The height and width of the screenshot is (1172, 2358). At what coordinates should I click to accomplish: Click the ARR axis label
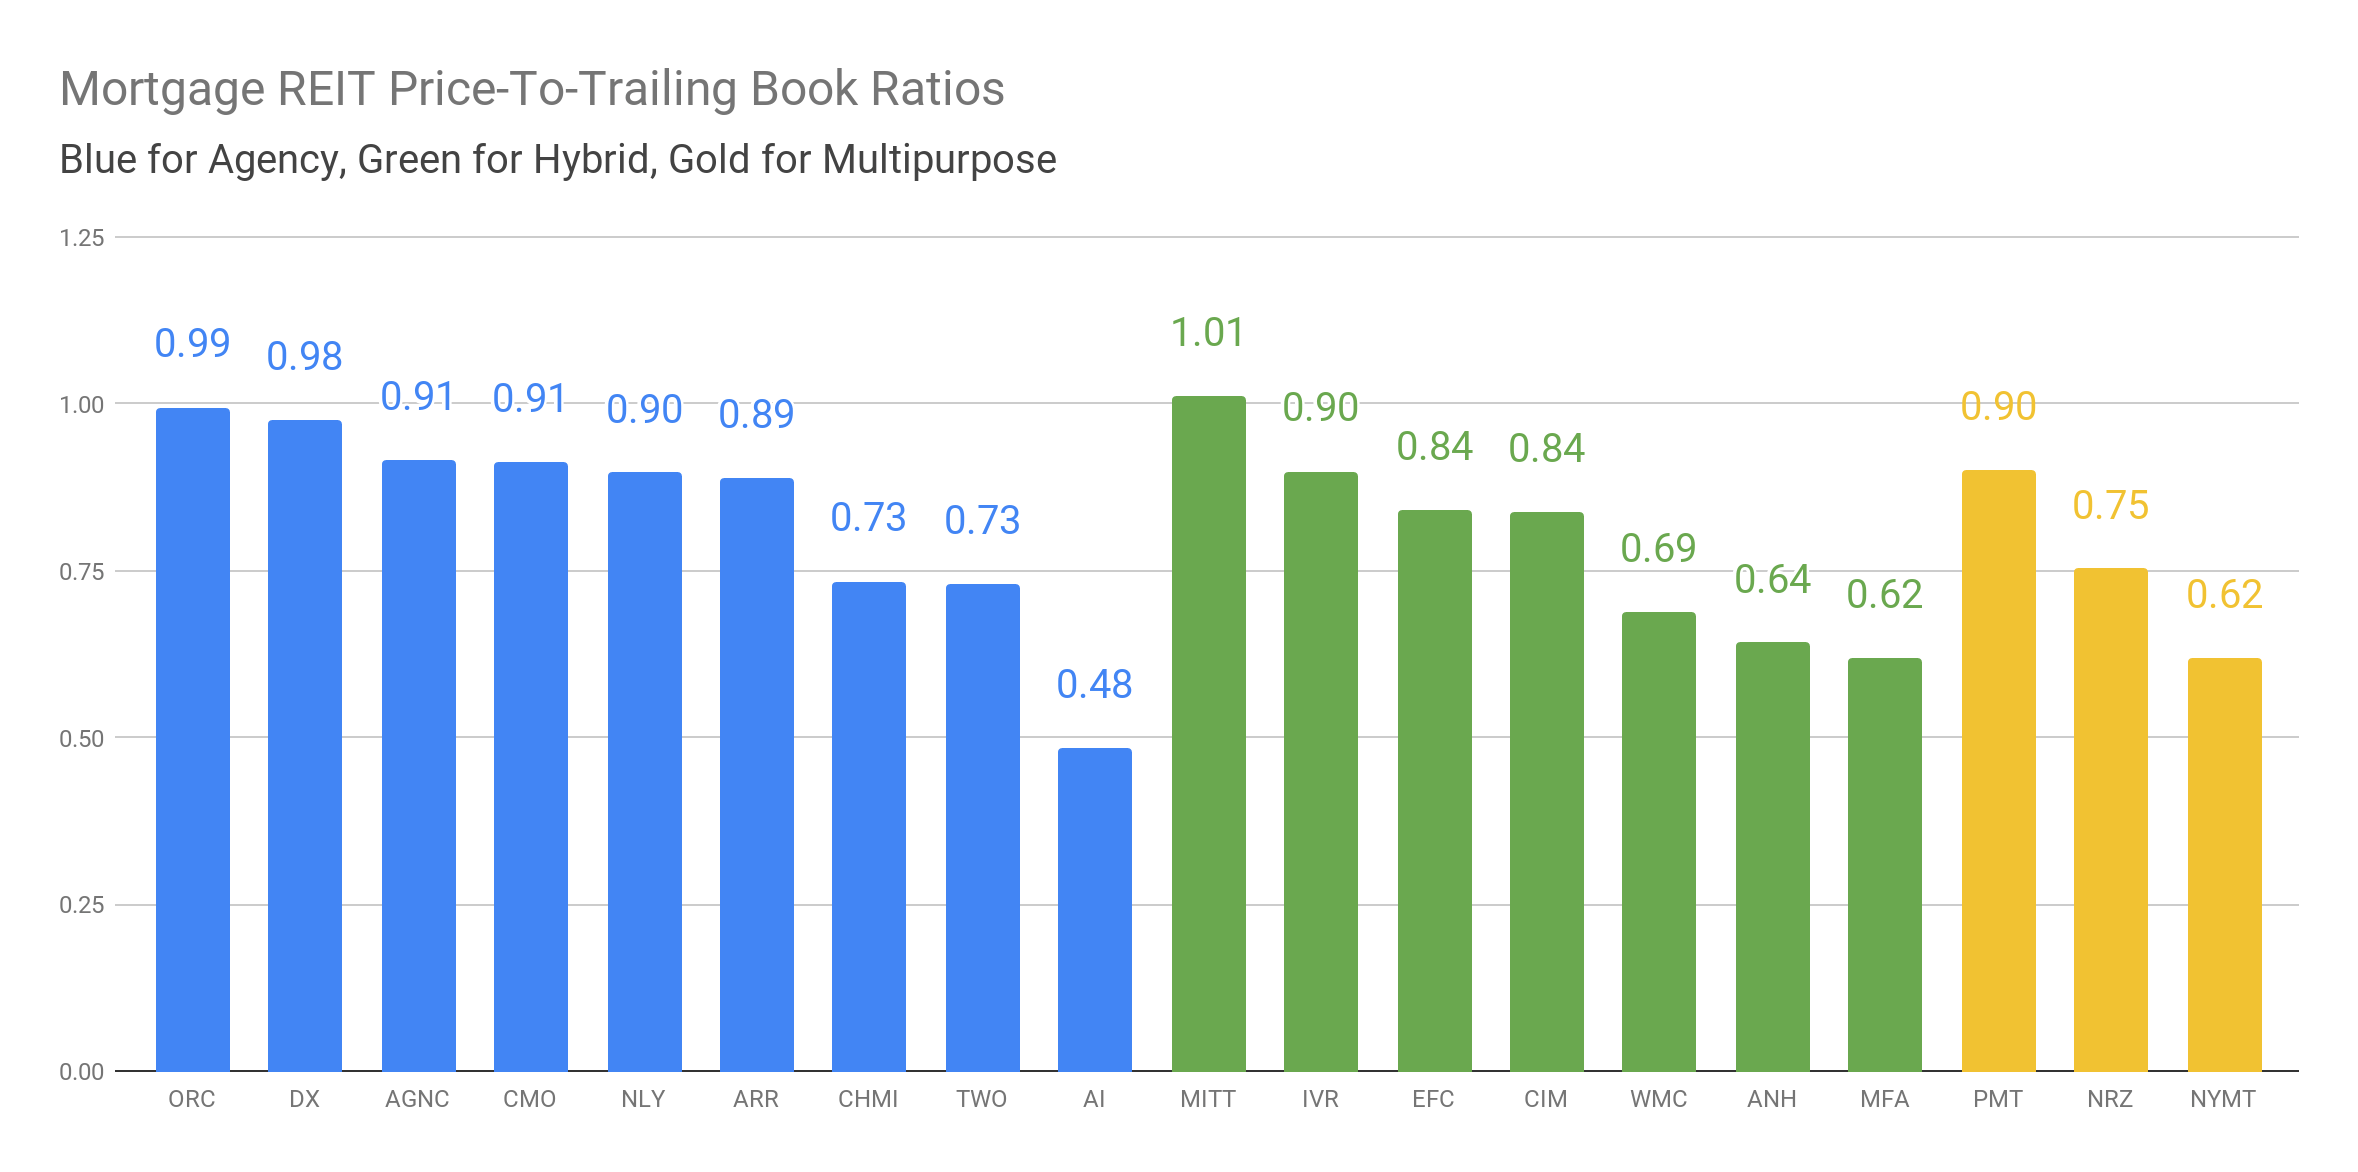point(756,1099)
